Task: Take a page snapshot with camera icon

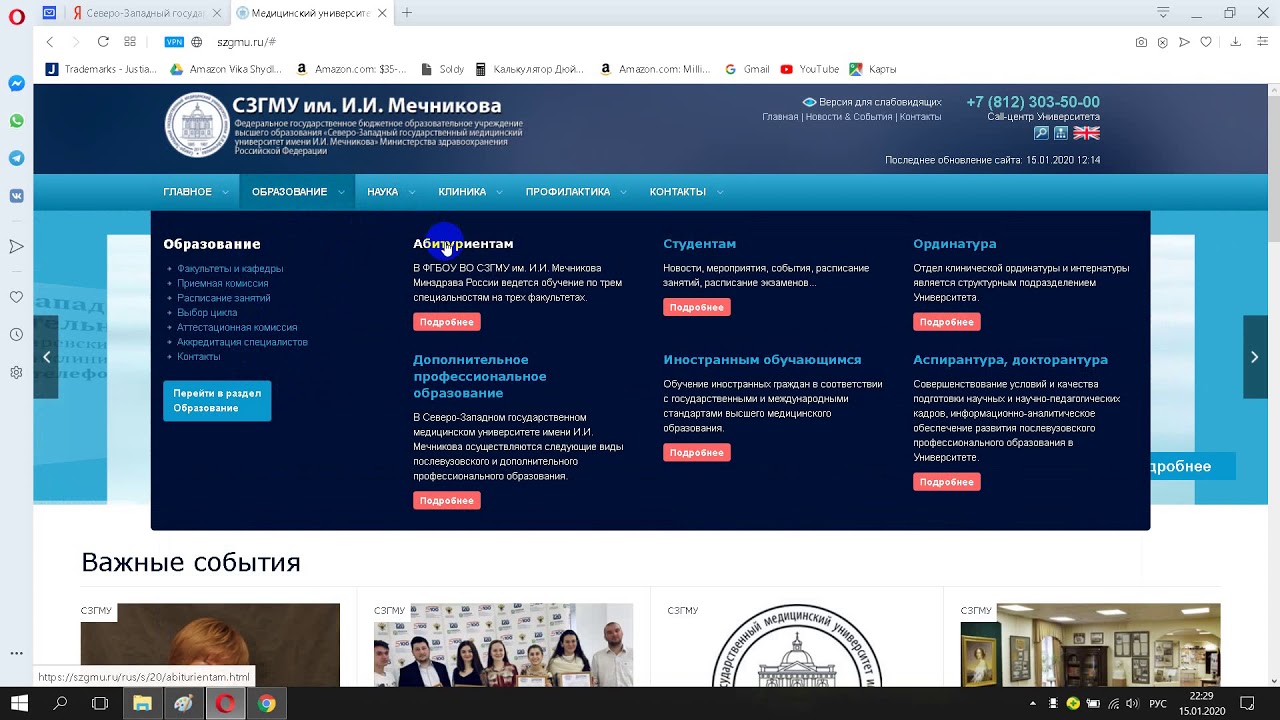Action: coord(1141,42)
